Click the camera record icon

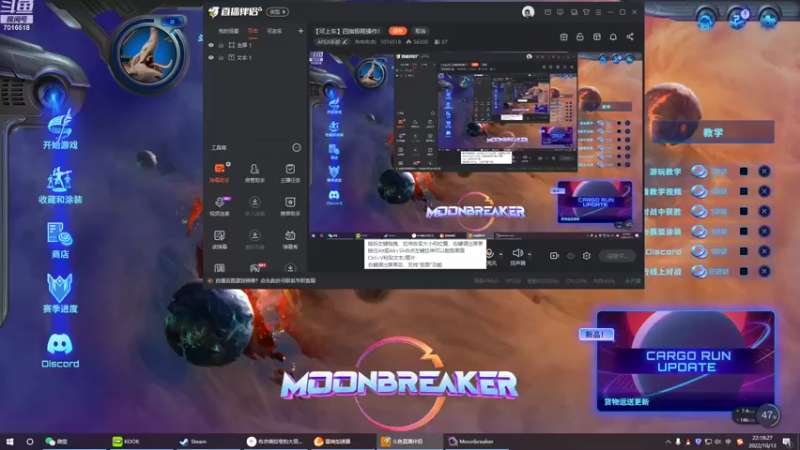pos(554,256)
